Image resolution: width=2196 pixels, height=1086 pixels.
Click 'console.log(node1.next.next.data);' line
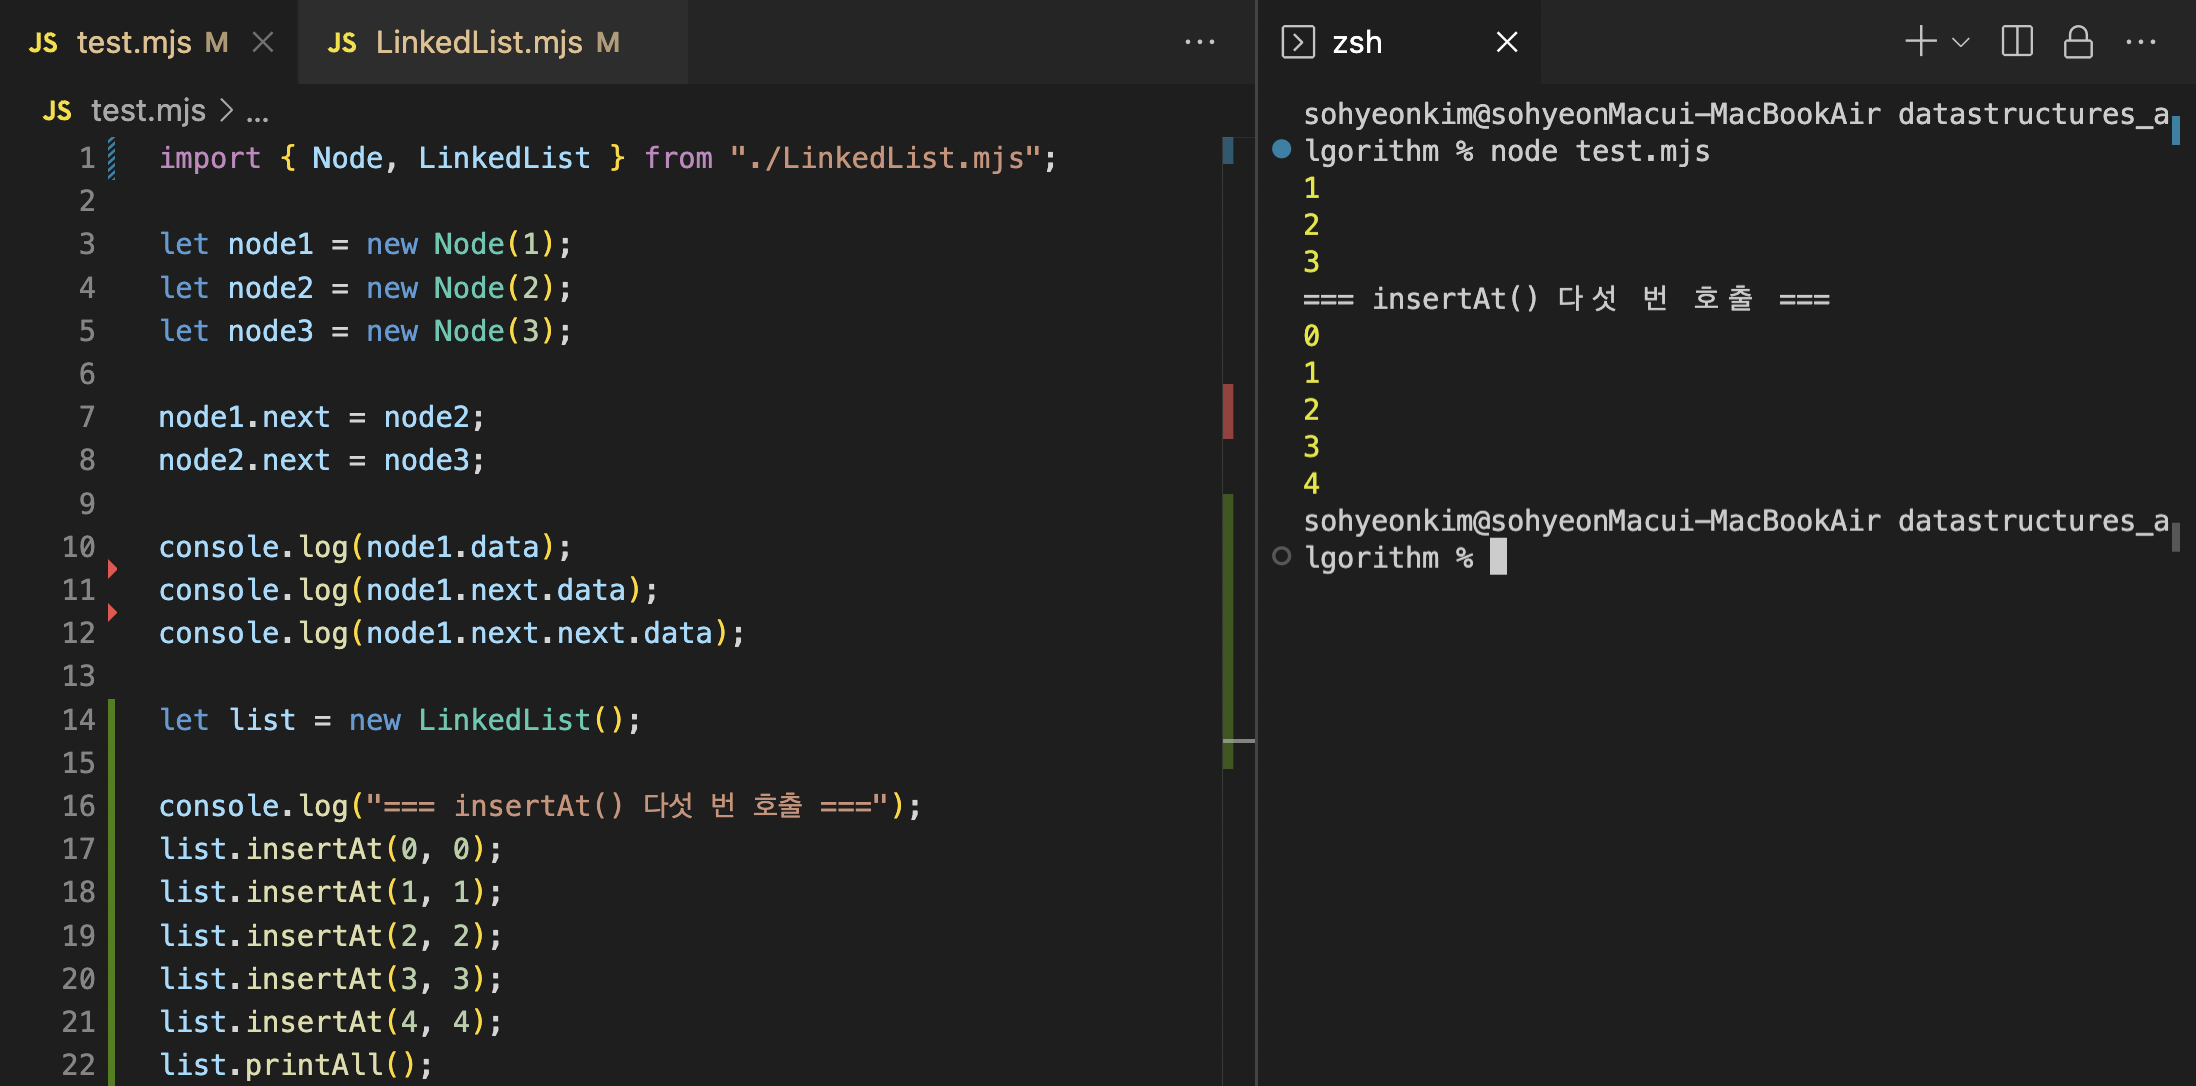click(x=452, y=633)
